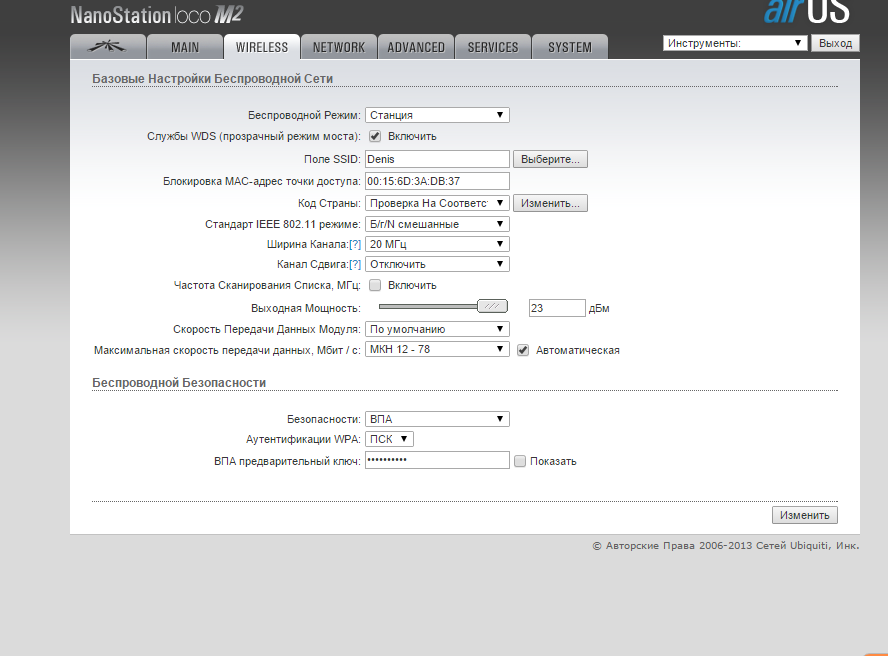The height and width of the screenshot is (656, 888).
Task: Open the SERVICES tab
Action: point(493,47)
